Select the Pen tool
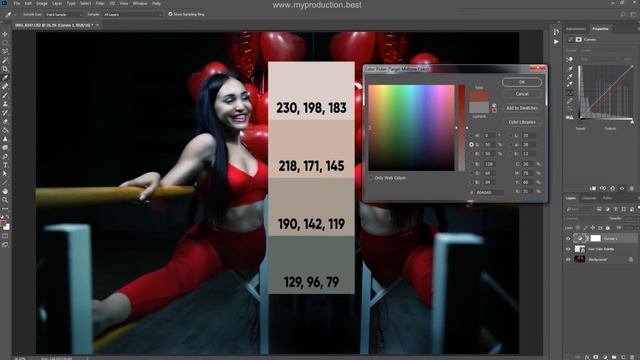 point(5,156)
